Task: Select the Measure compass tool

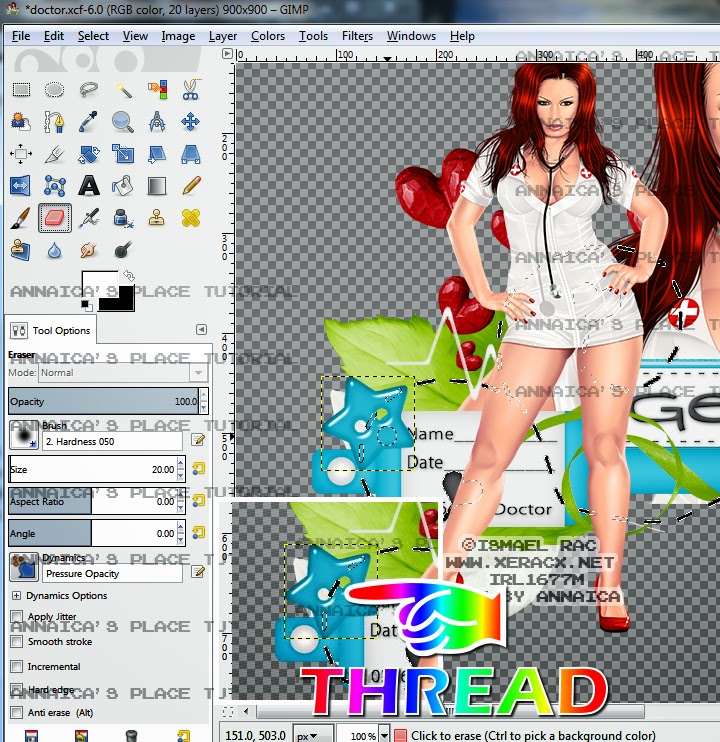Action: point(157,122)
